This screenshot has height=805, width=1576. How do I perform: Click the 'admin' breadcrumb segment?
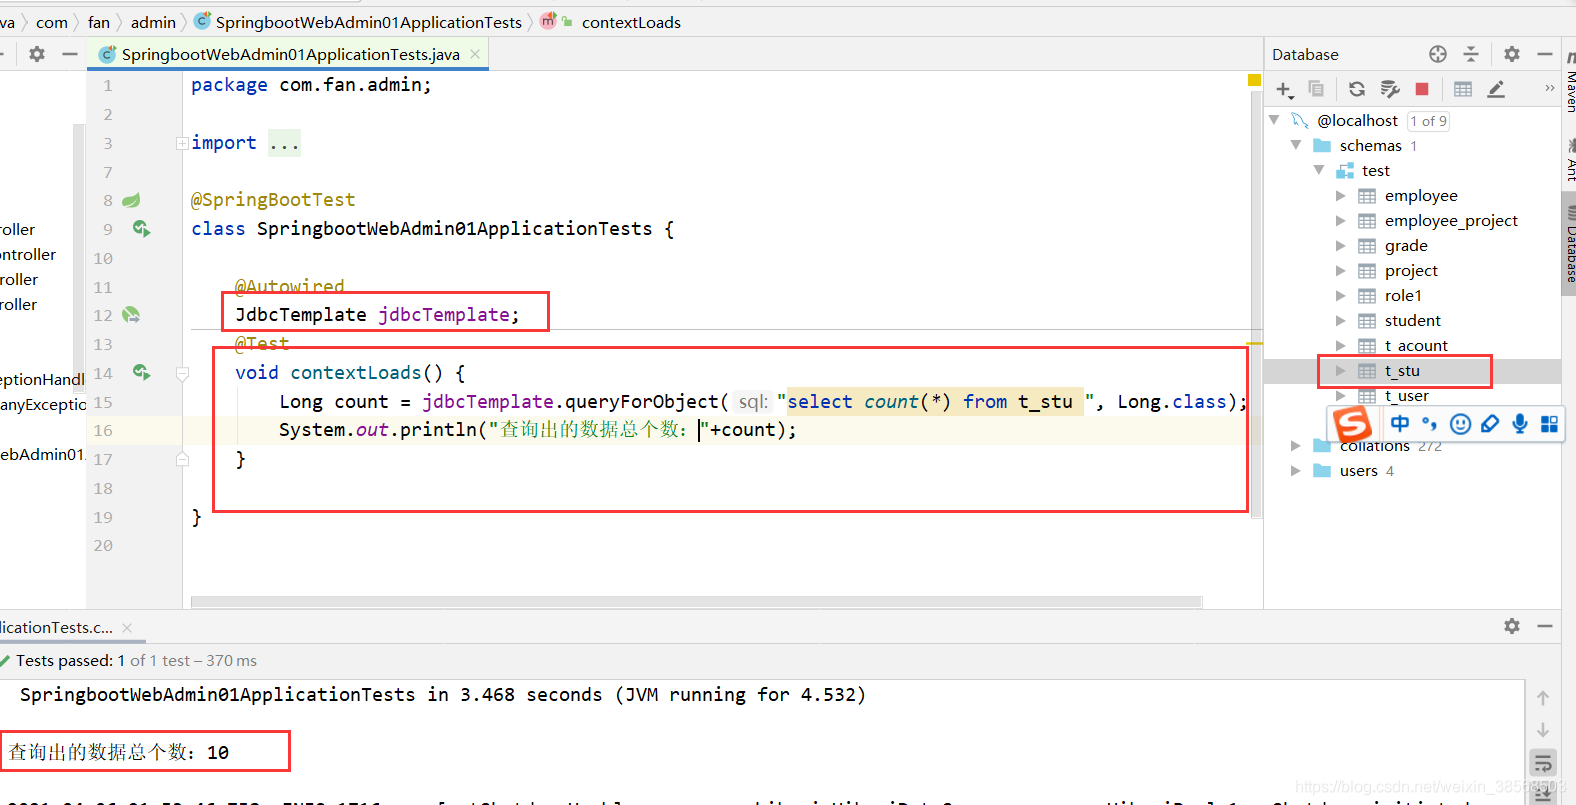click(153, 22)
